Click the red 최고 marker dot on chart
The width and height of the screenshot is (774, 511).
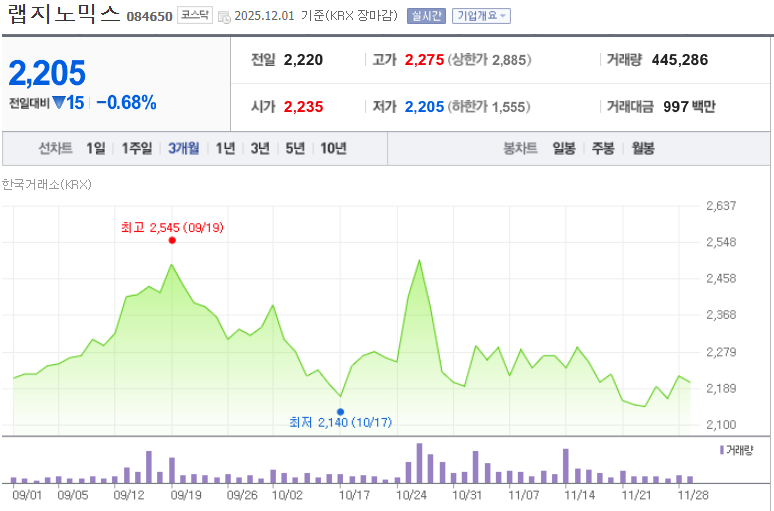click(172, 240)
